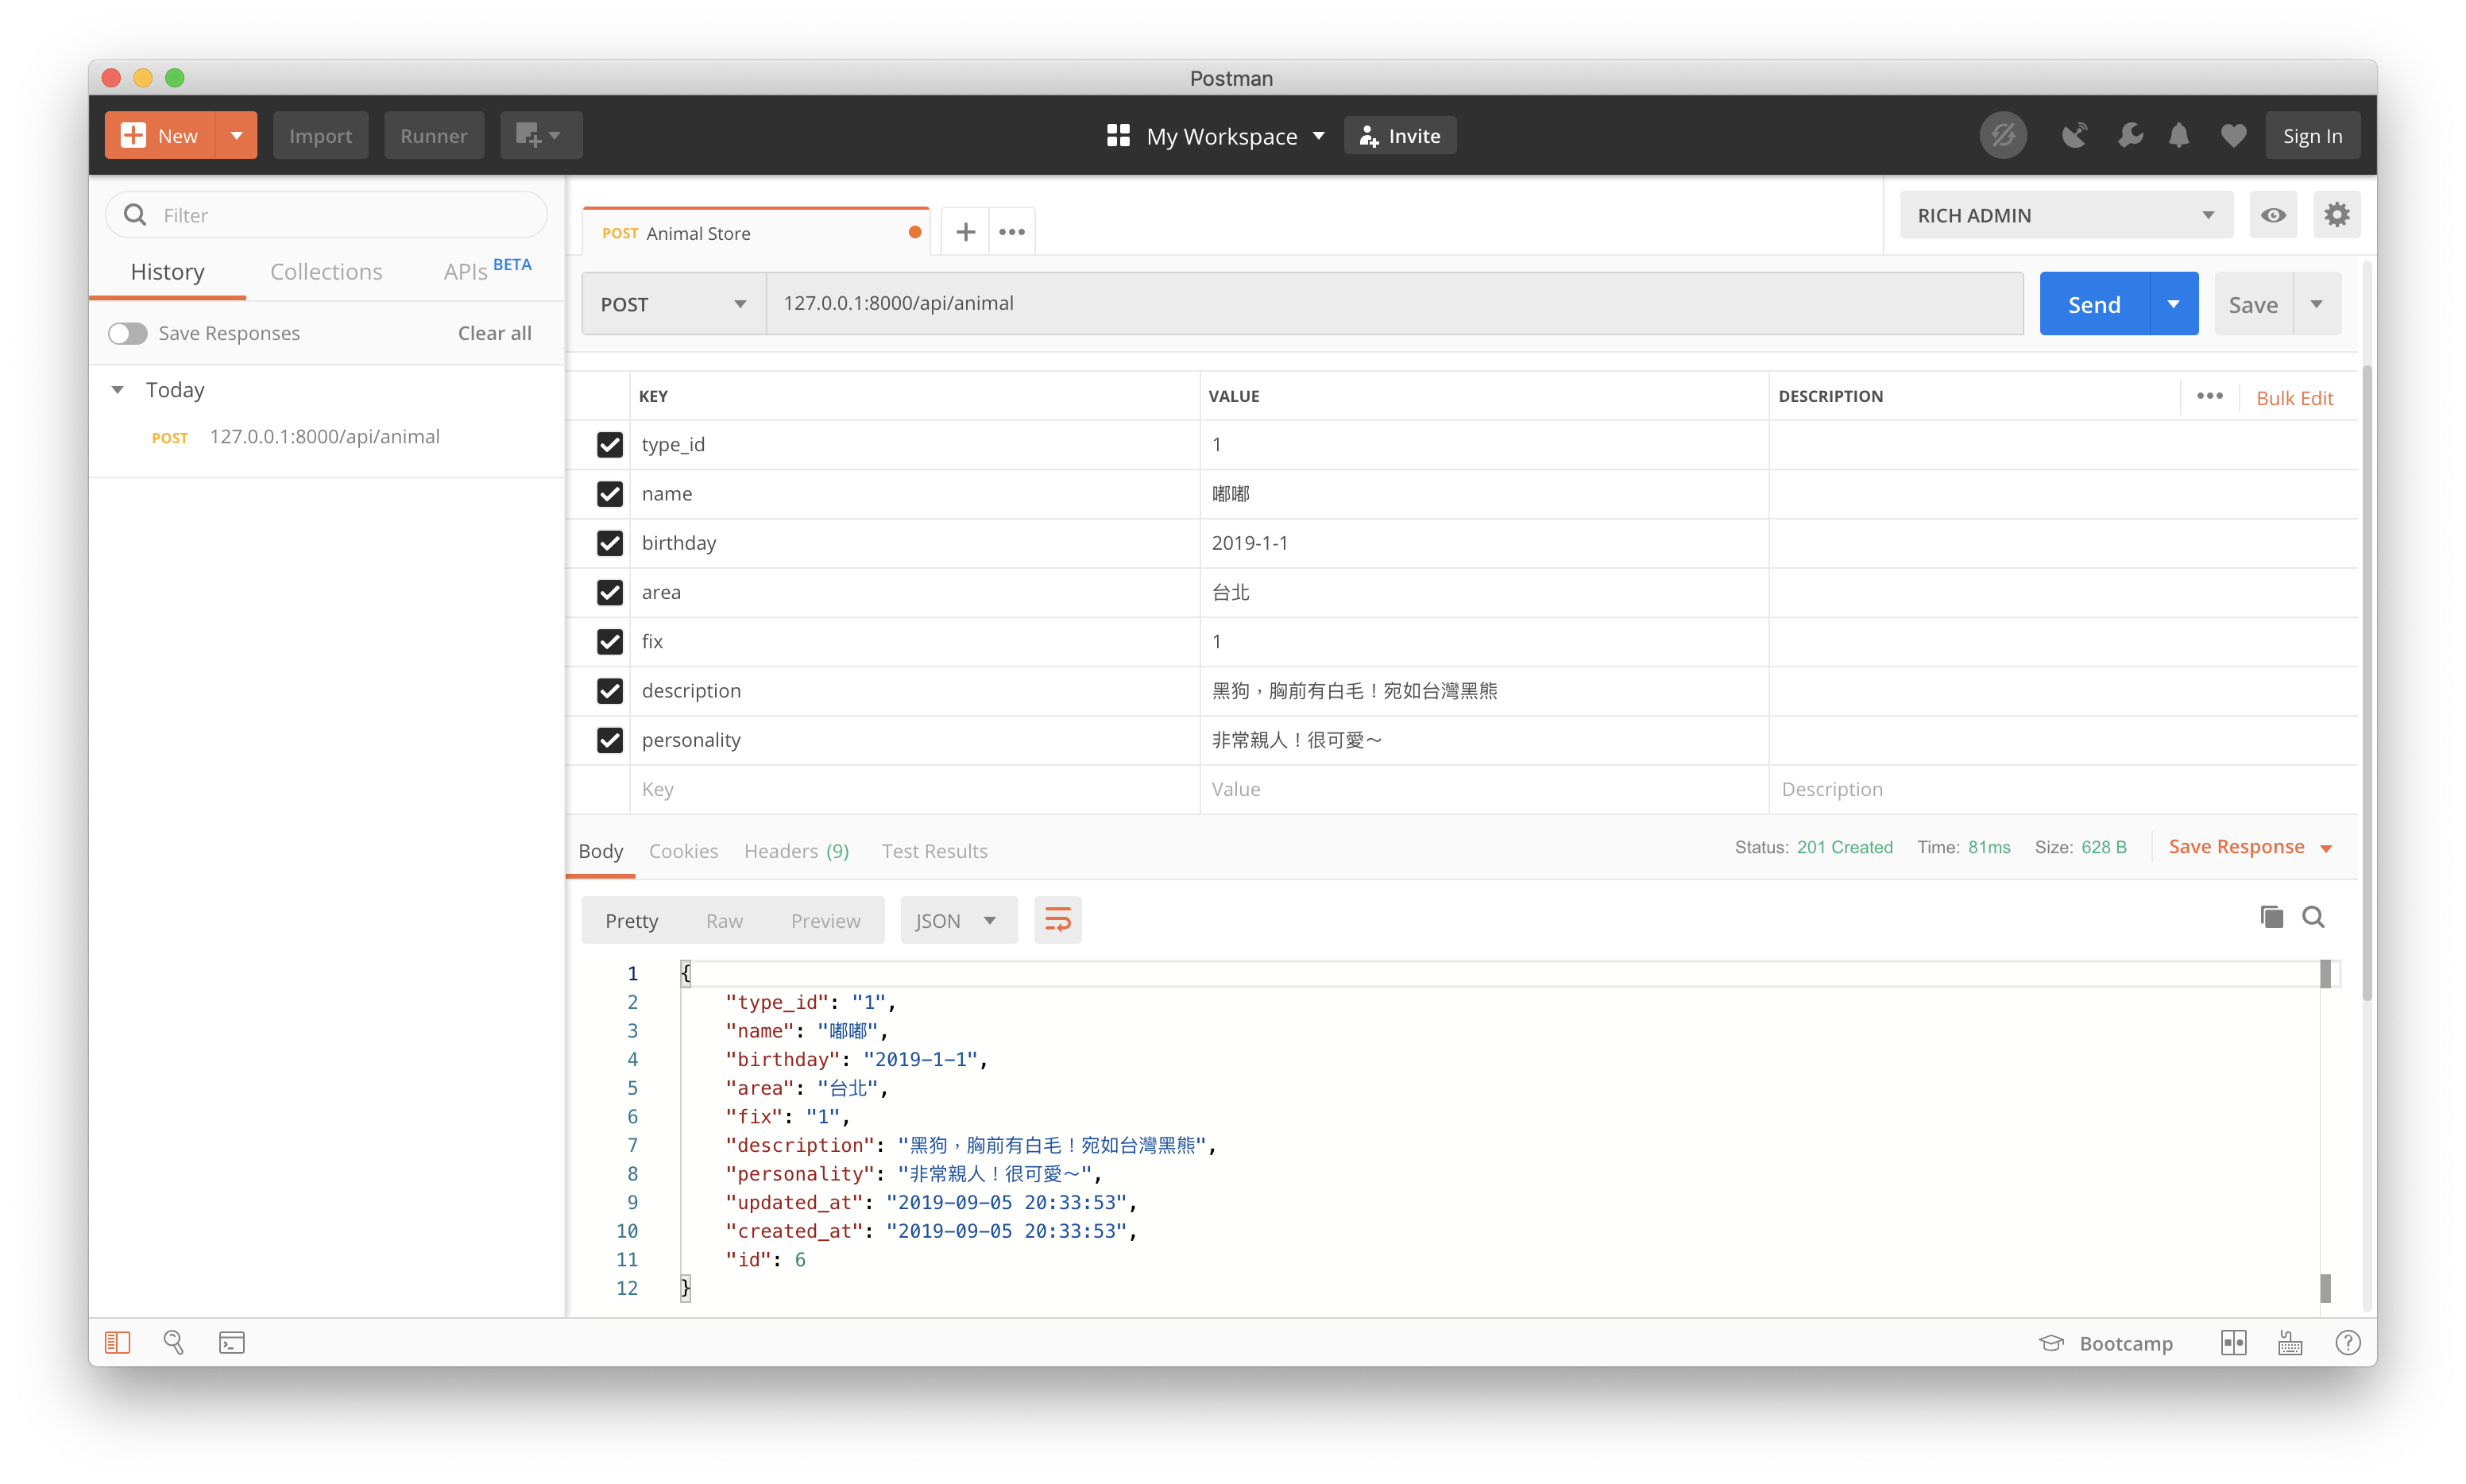Switch response view to Preview
This screenshot has width=2466, height=1484.
pyautogui.click(x=825, y=920)
